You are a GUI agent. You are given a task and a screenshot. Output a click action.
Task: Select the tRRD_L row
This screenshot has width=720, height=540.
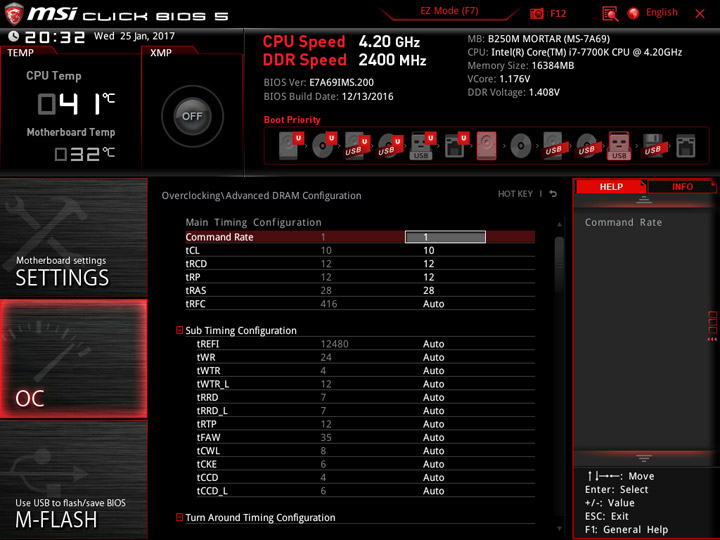pos(366,411)
